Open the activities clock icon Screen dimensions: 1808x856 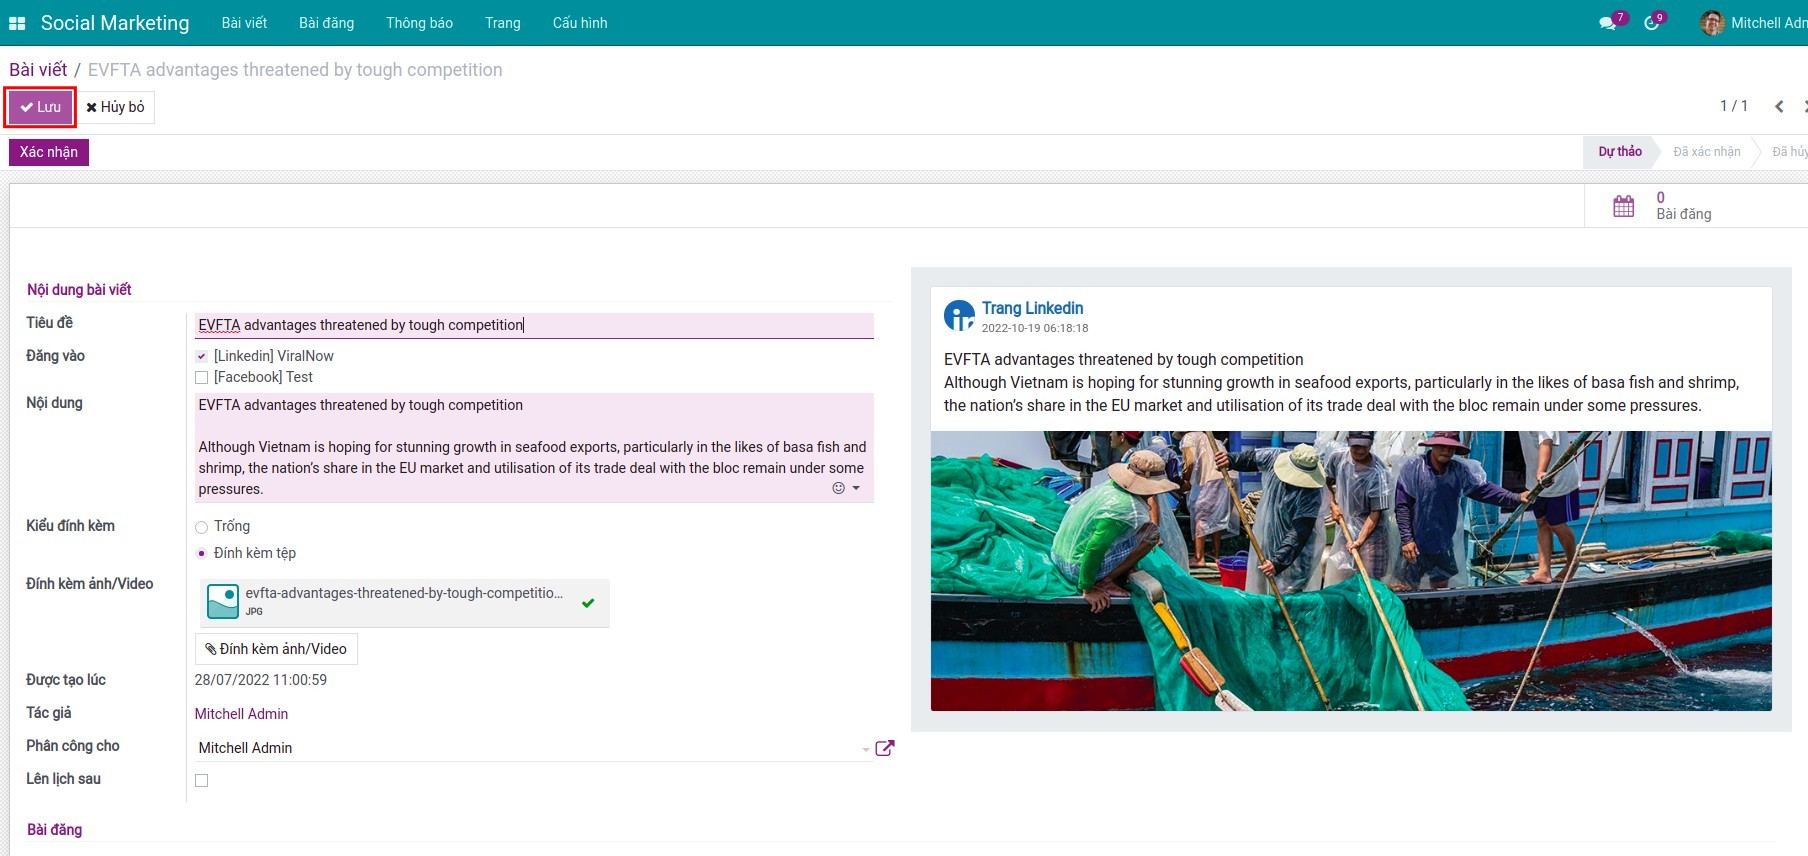tap(1651, 23)
